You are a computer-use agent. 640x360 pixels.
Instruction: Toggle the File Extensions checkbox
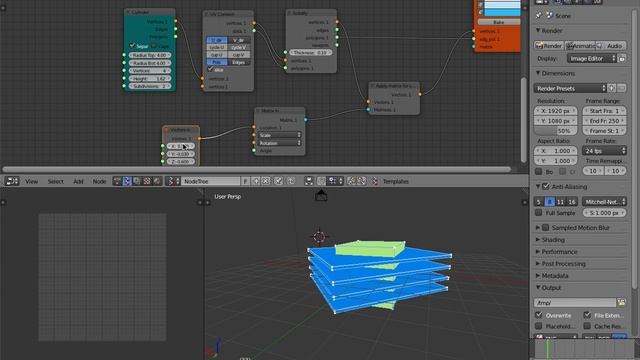pyautogui.click(x=587, y=315)
